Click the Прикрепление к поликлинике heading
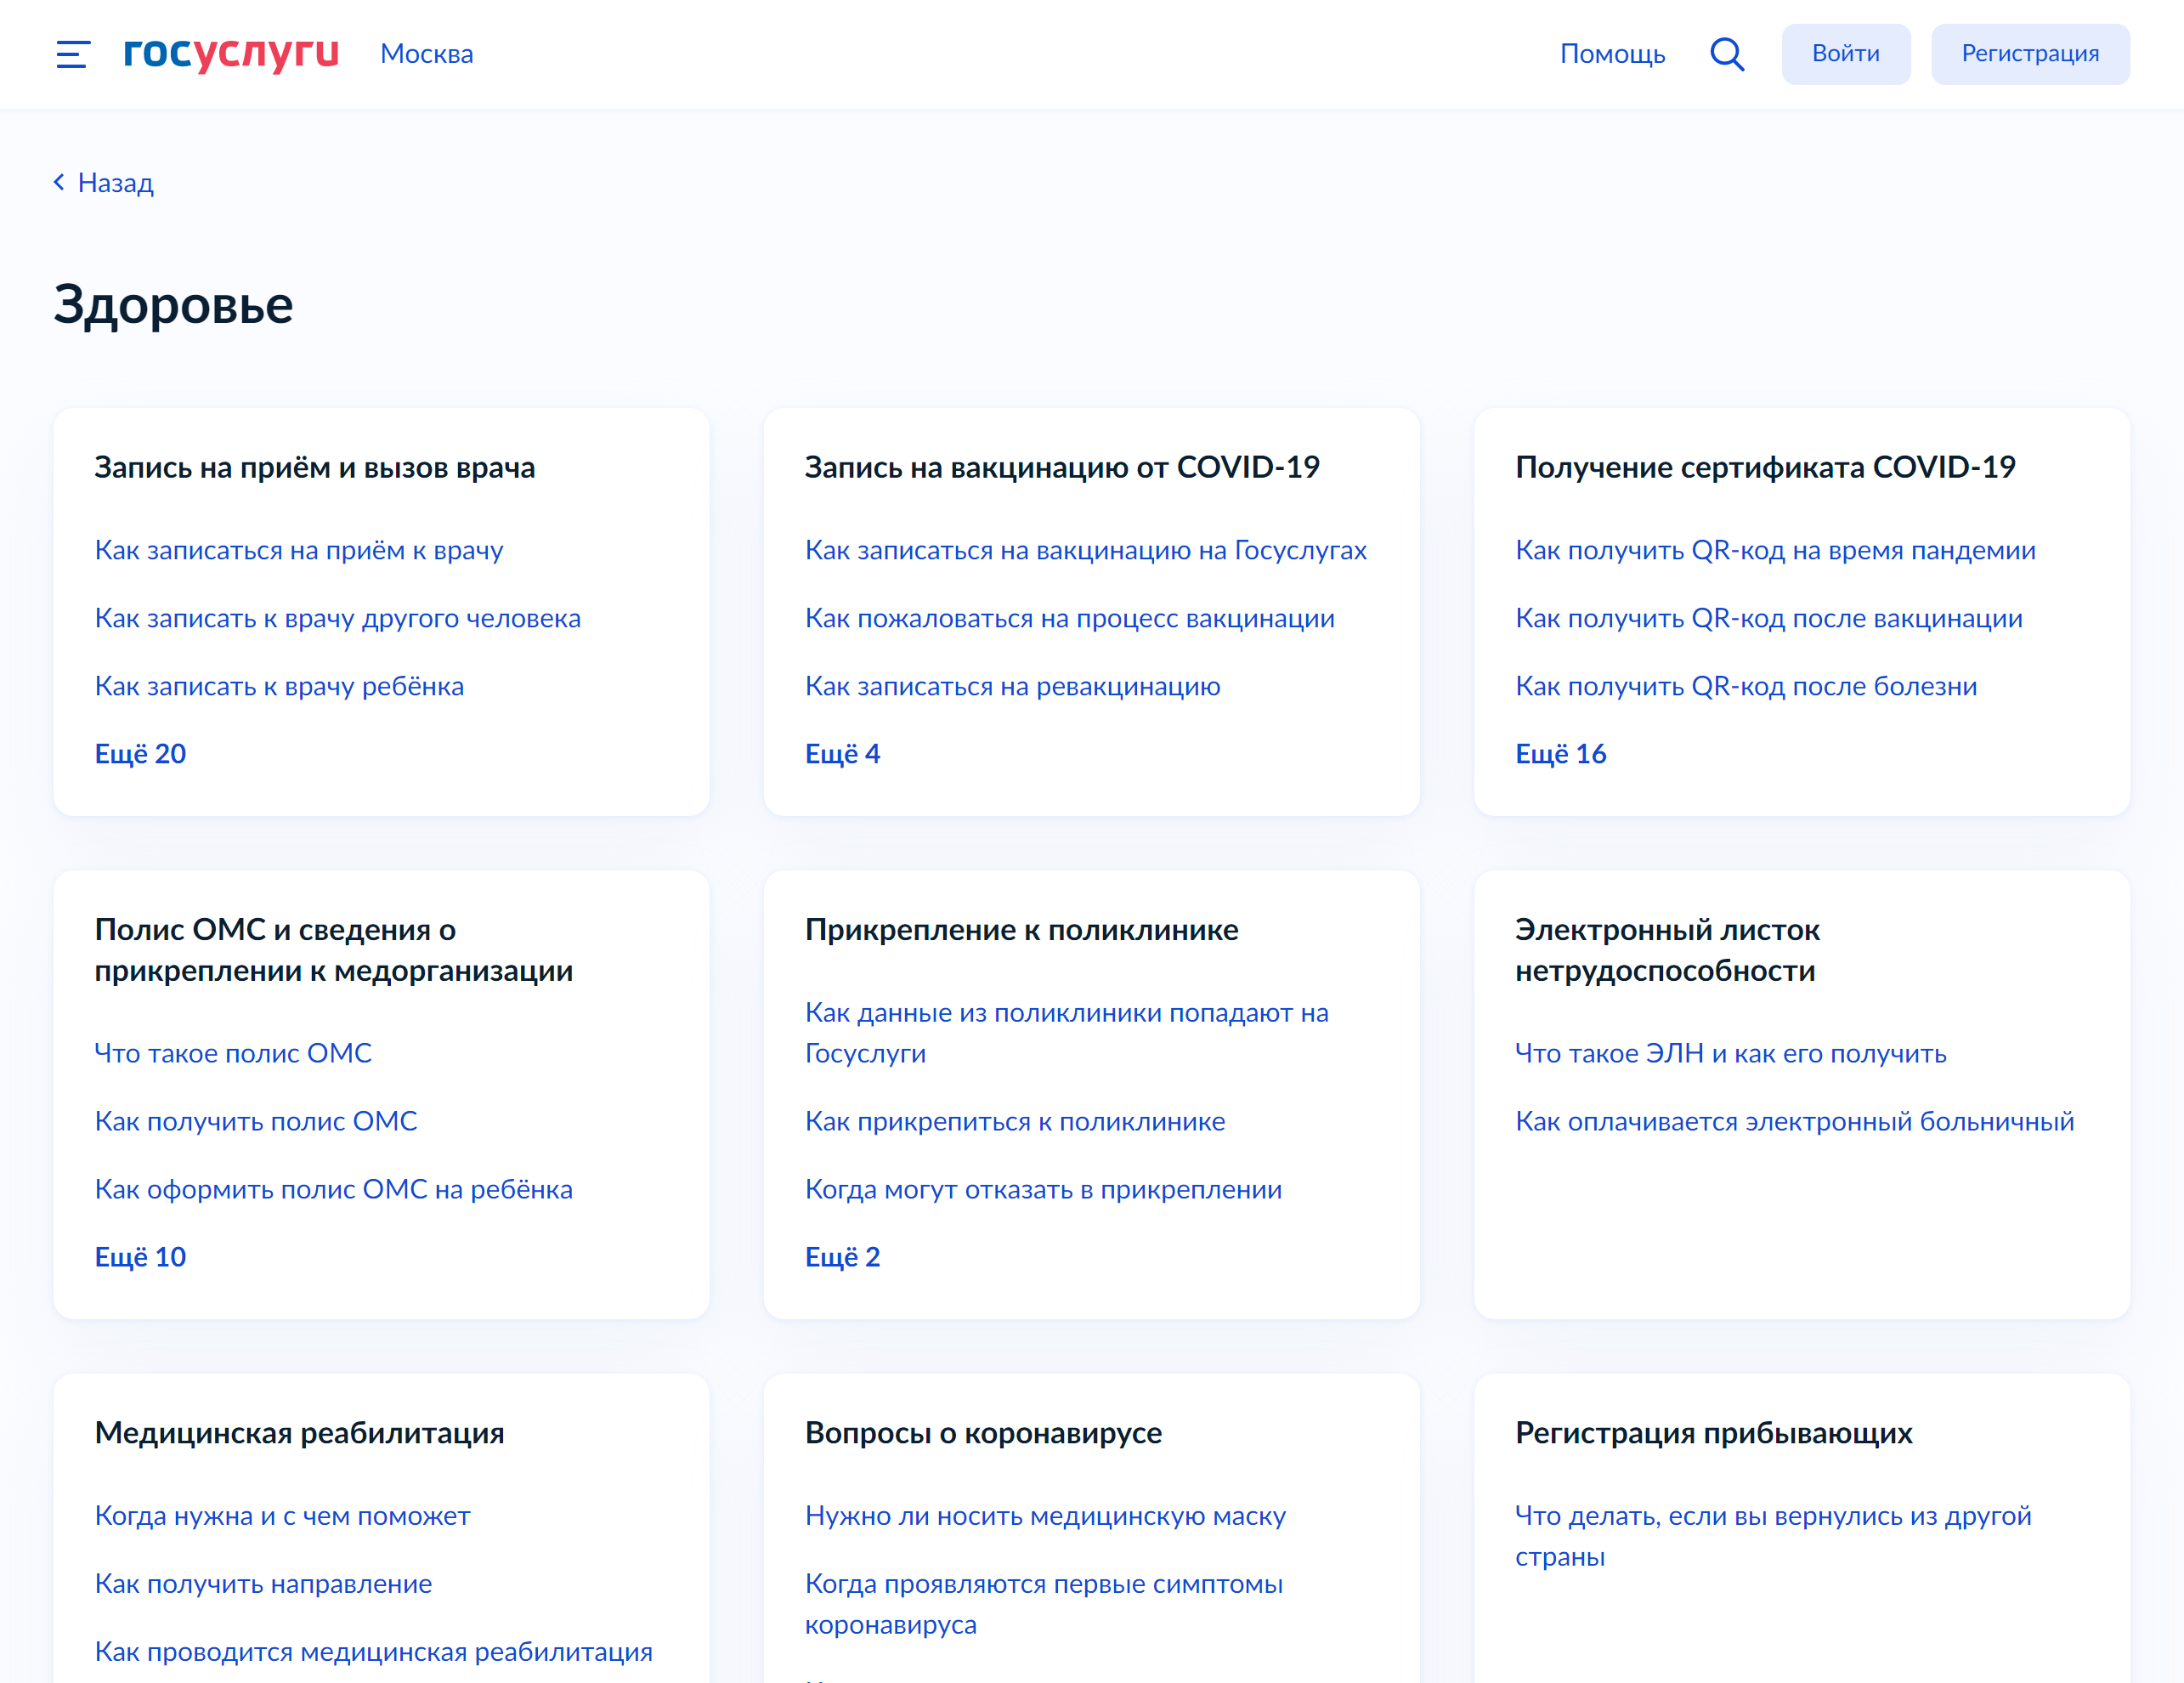This screenshot has width=2184, height=1683. pos(1021,930)
